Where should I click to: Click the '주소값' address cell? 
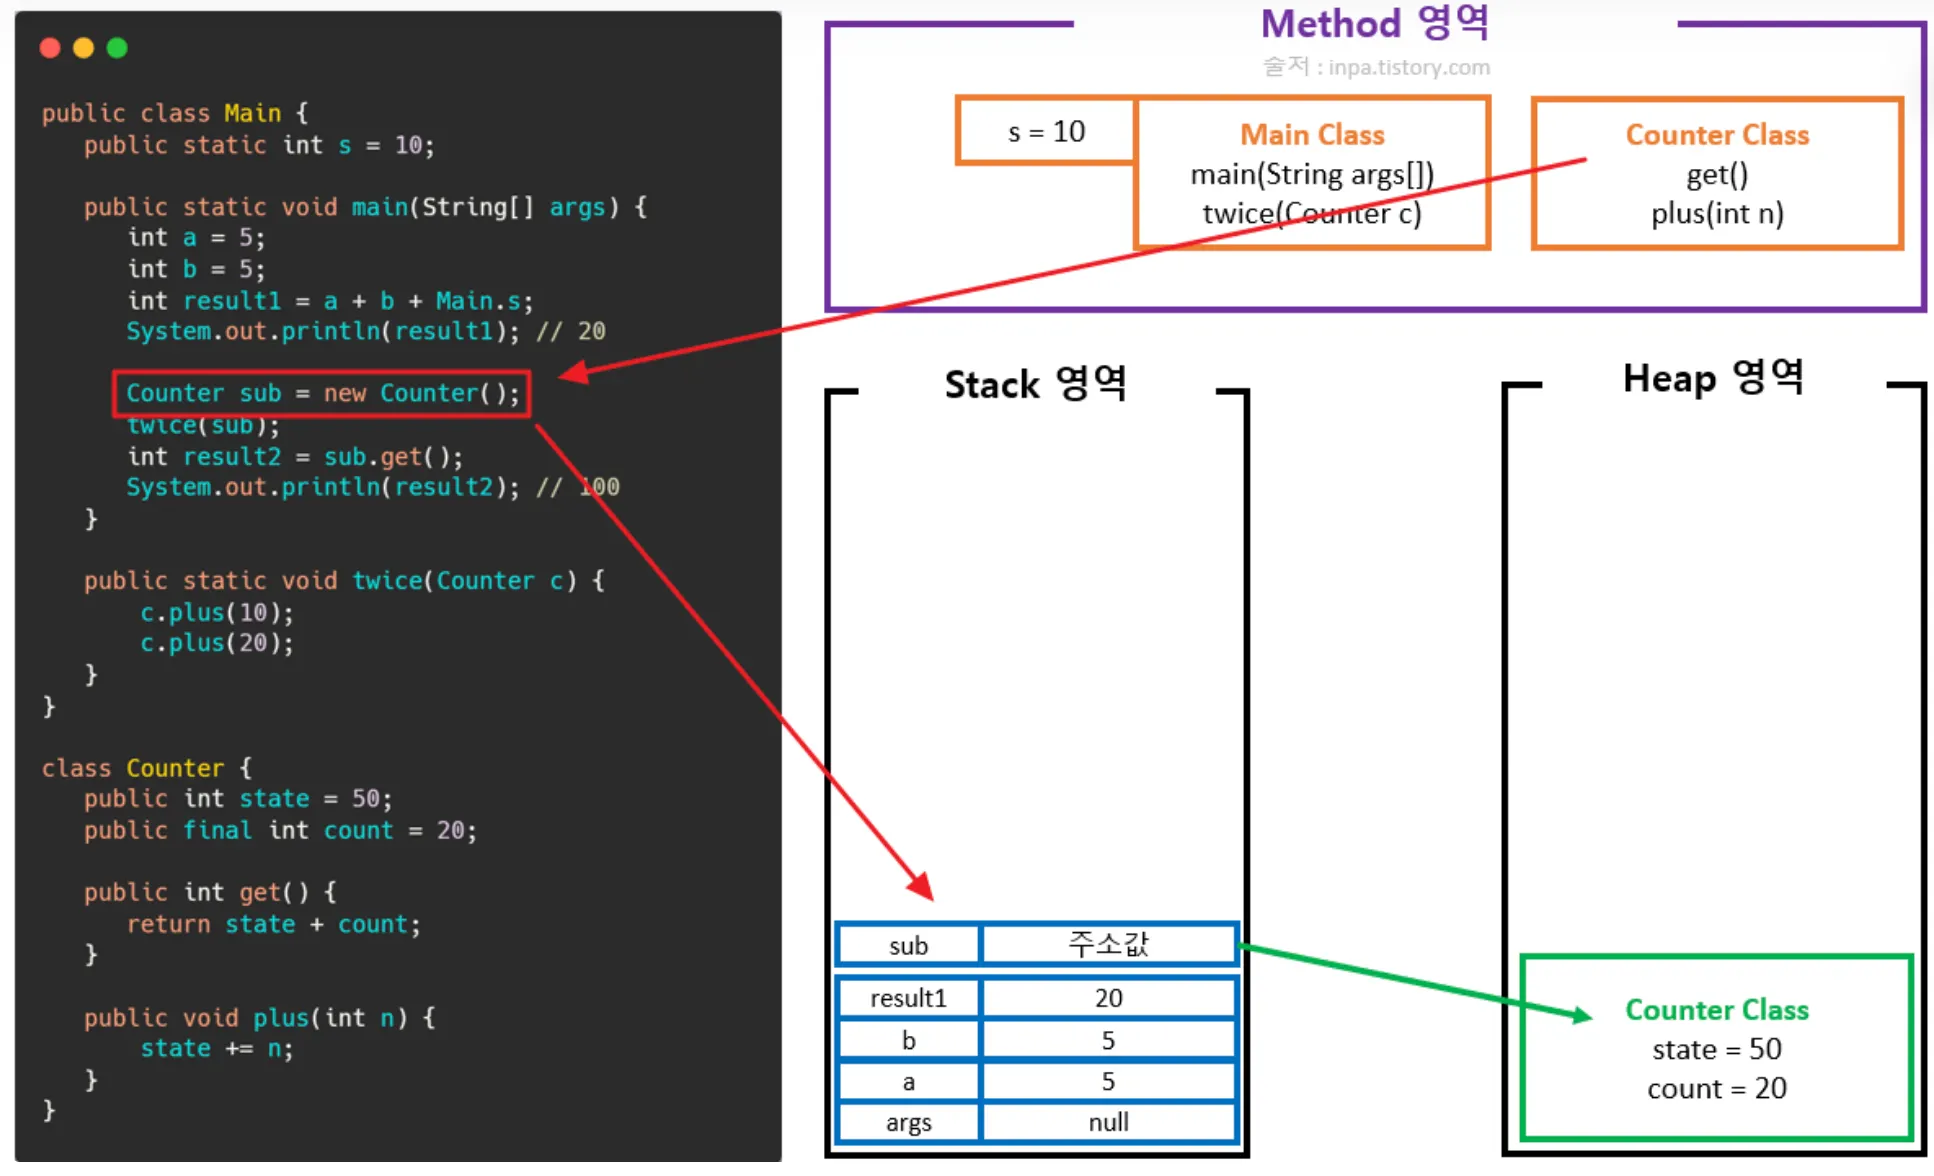(1108, 945)
